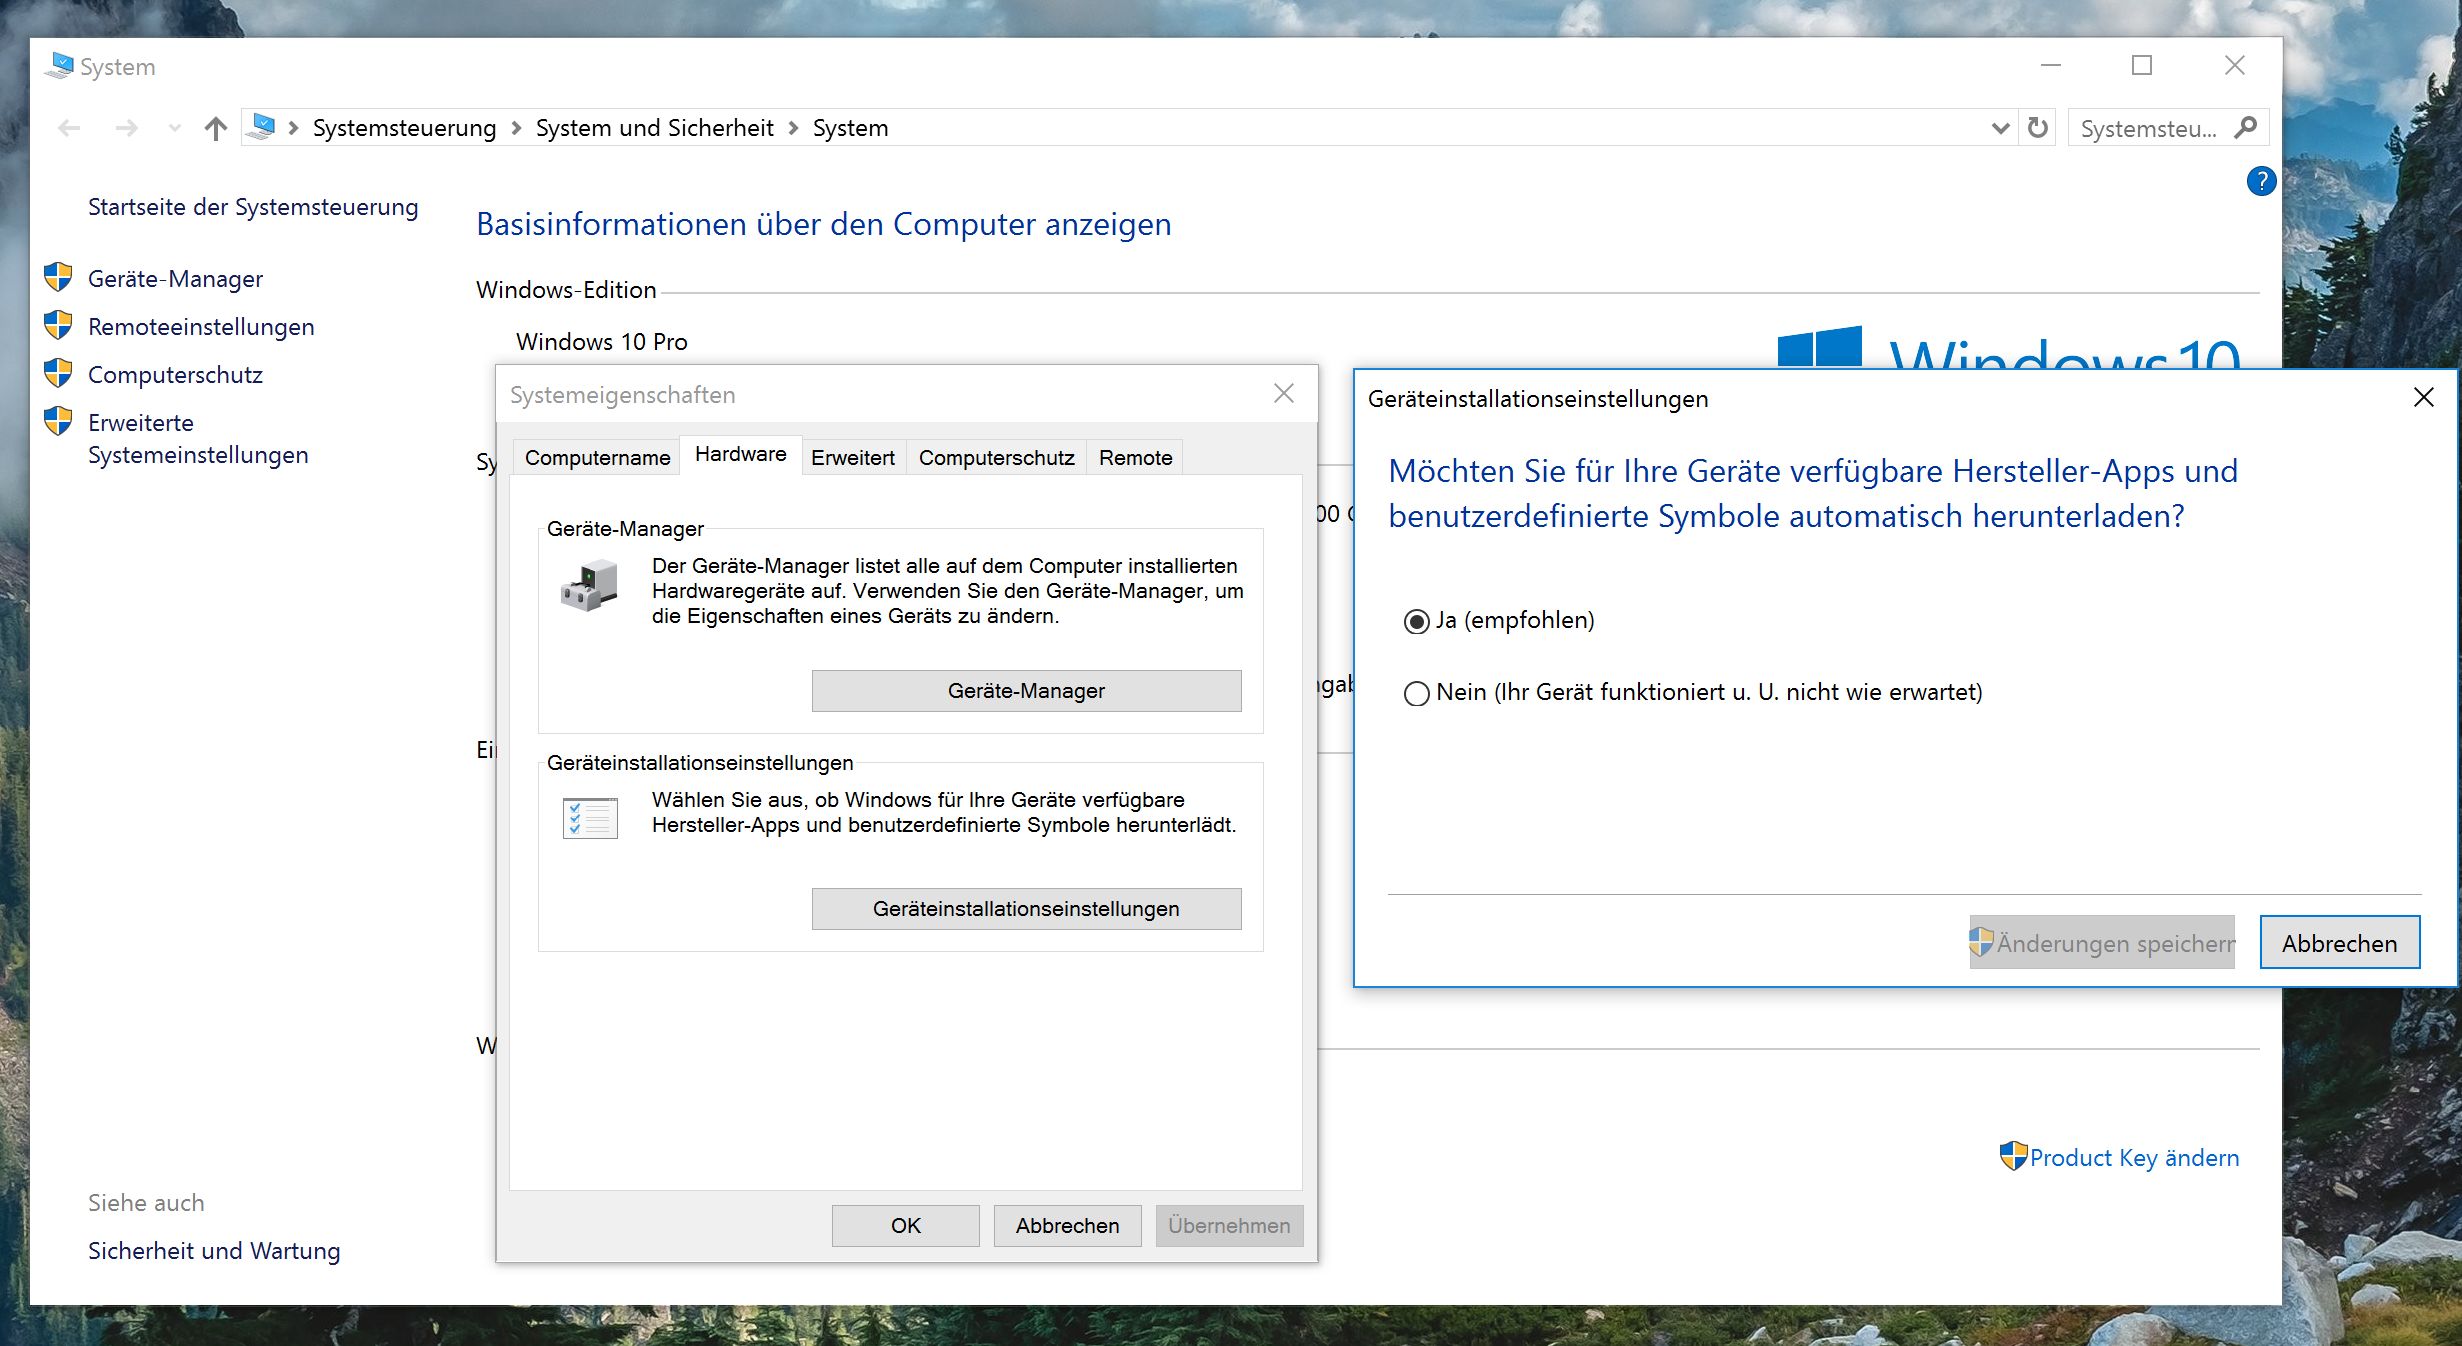Go up one level with the arrow icon
This screenshot has height=1346, width=2462.
click(x=215, y=128)
